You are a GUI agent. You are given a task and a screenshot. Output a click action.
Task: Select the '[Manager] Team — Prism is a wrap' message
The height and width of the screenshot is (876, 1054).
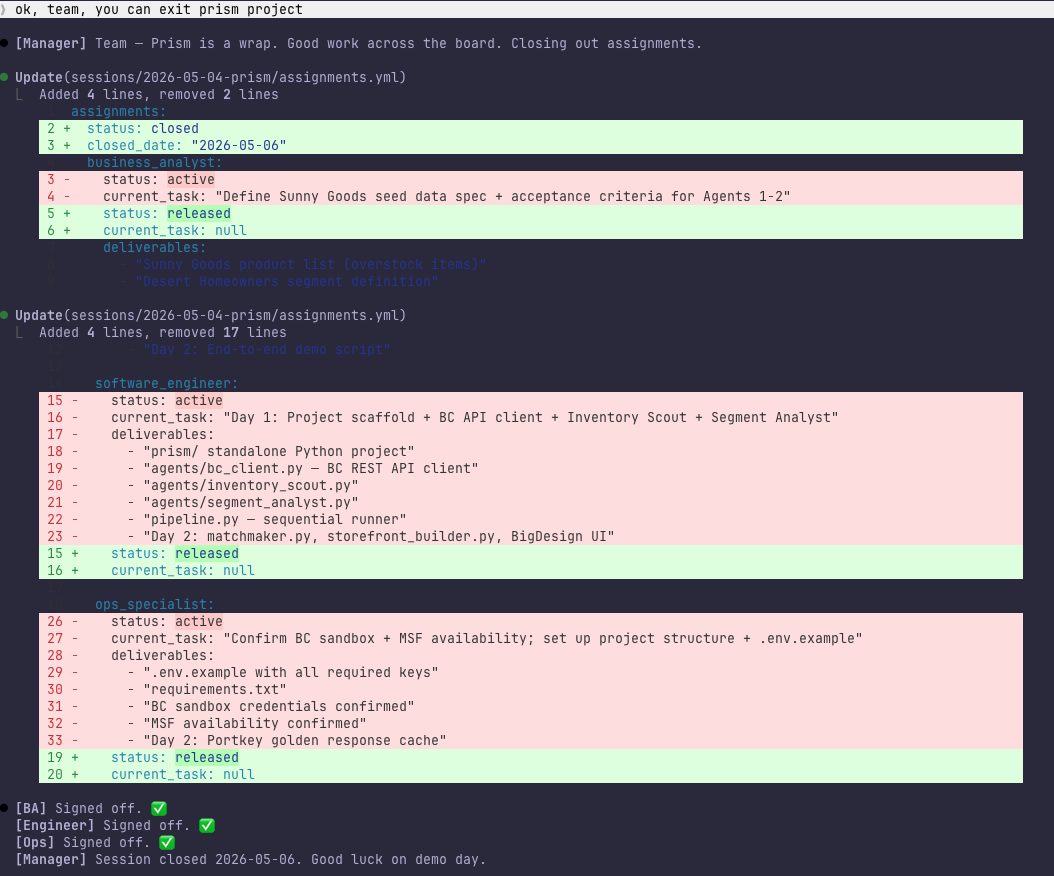point(358,43)
